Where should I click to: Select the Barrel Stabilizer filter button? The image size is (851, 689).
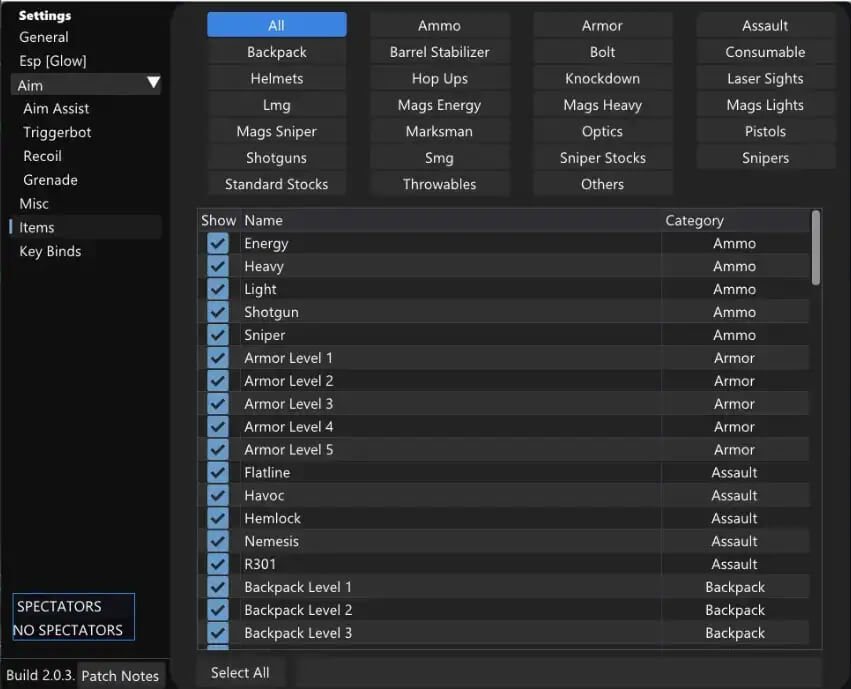pos(439,52)
